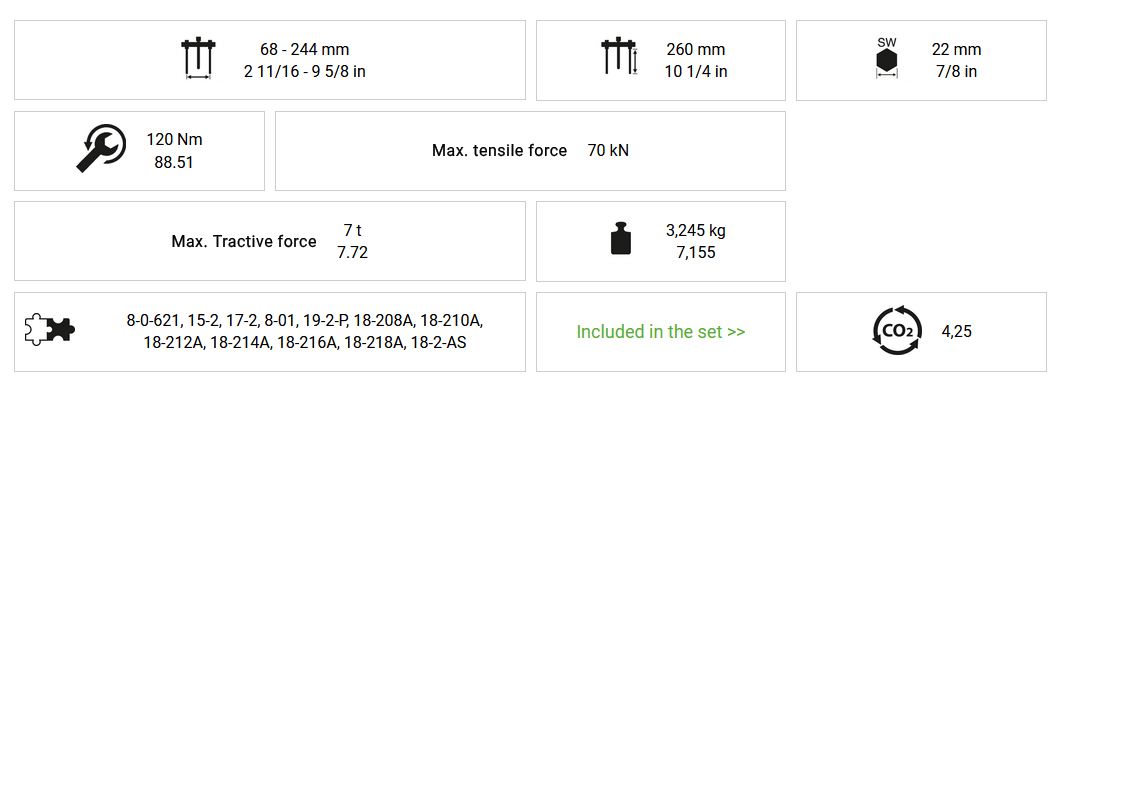Click the puller reach depth icon
This screenshot has height=793, width=1122.
pos(619,57)
